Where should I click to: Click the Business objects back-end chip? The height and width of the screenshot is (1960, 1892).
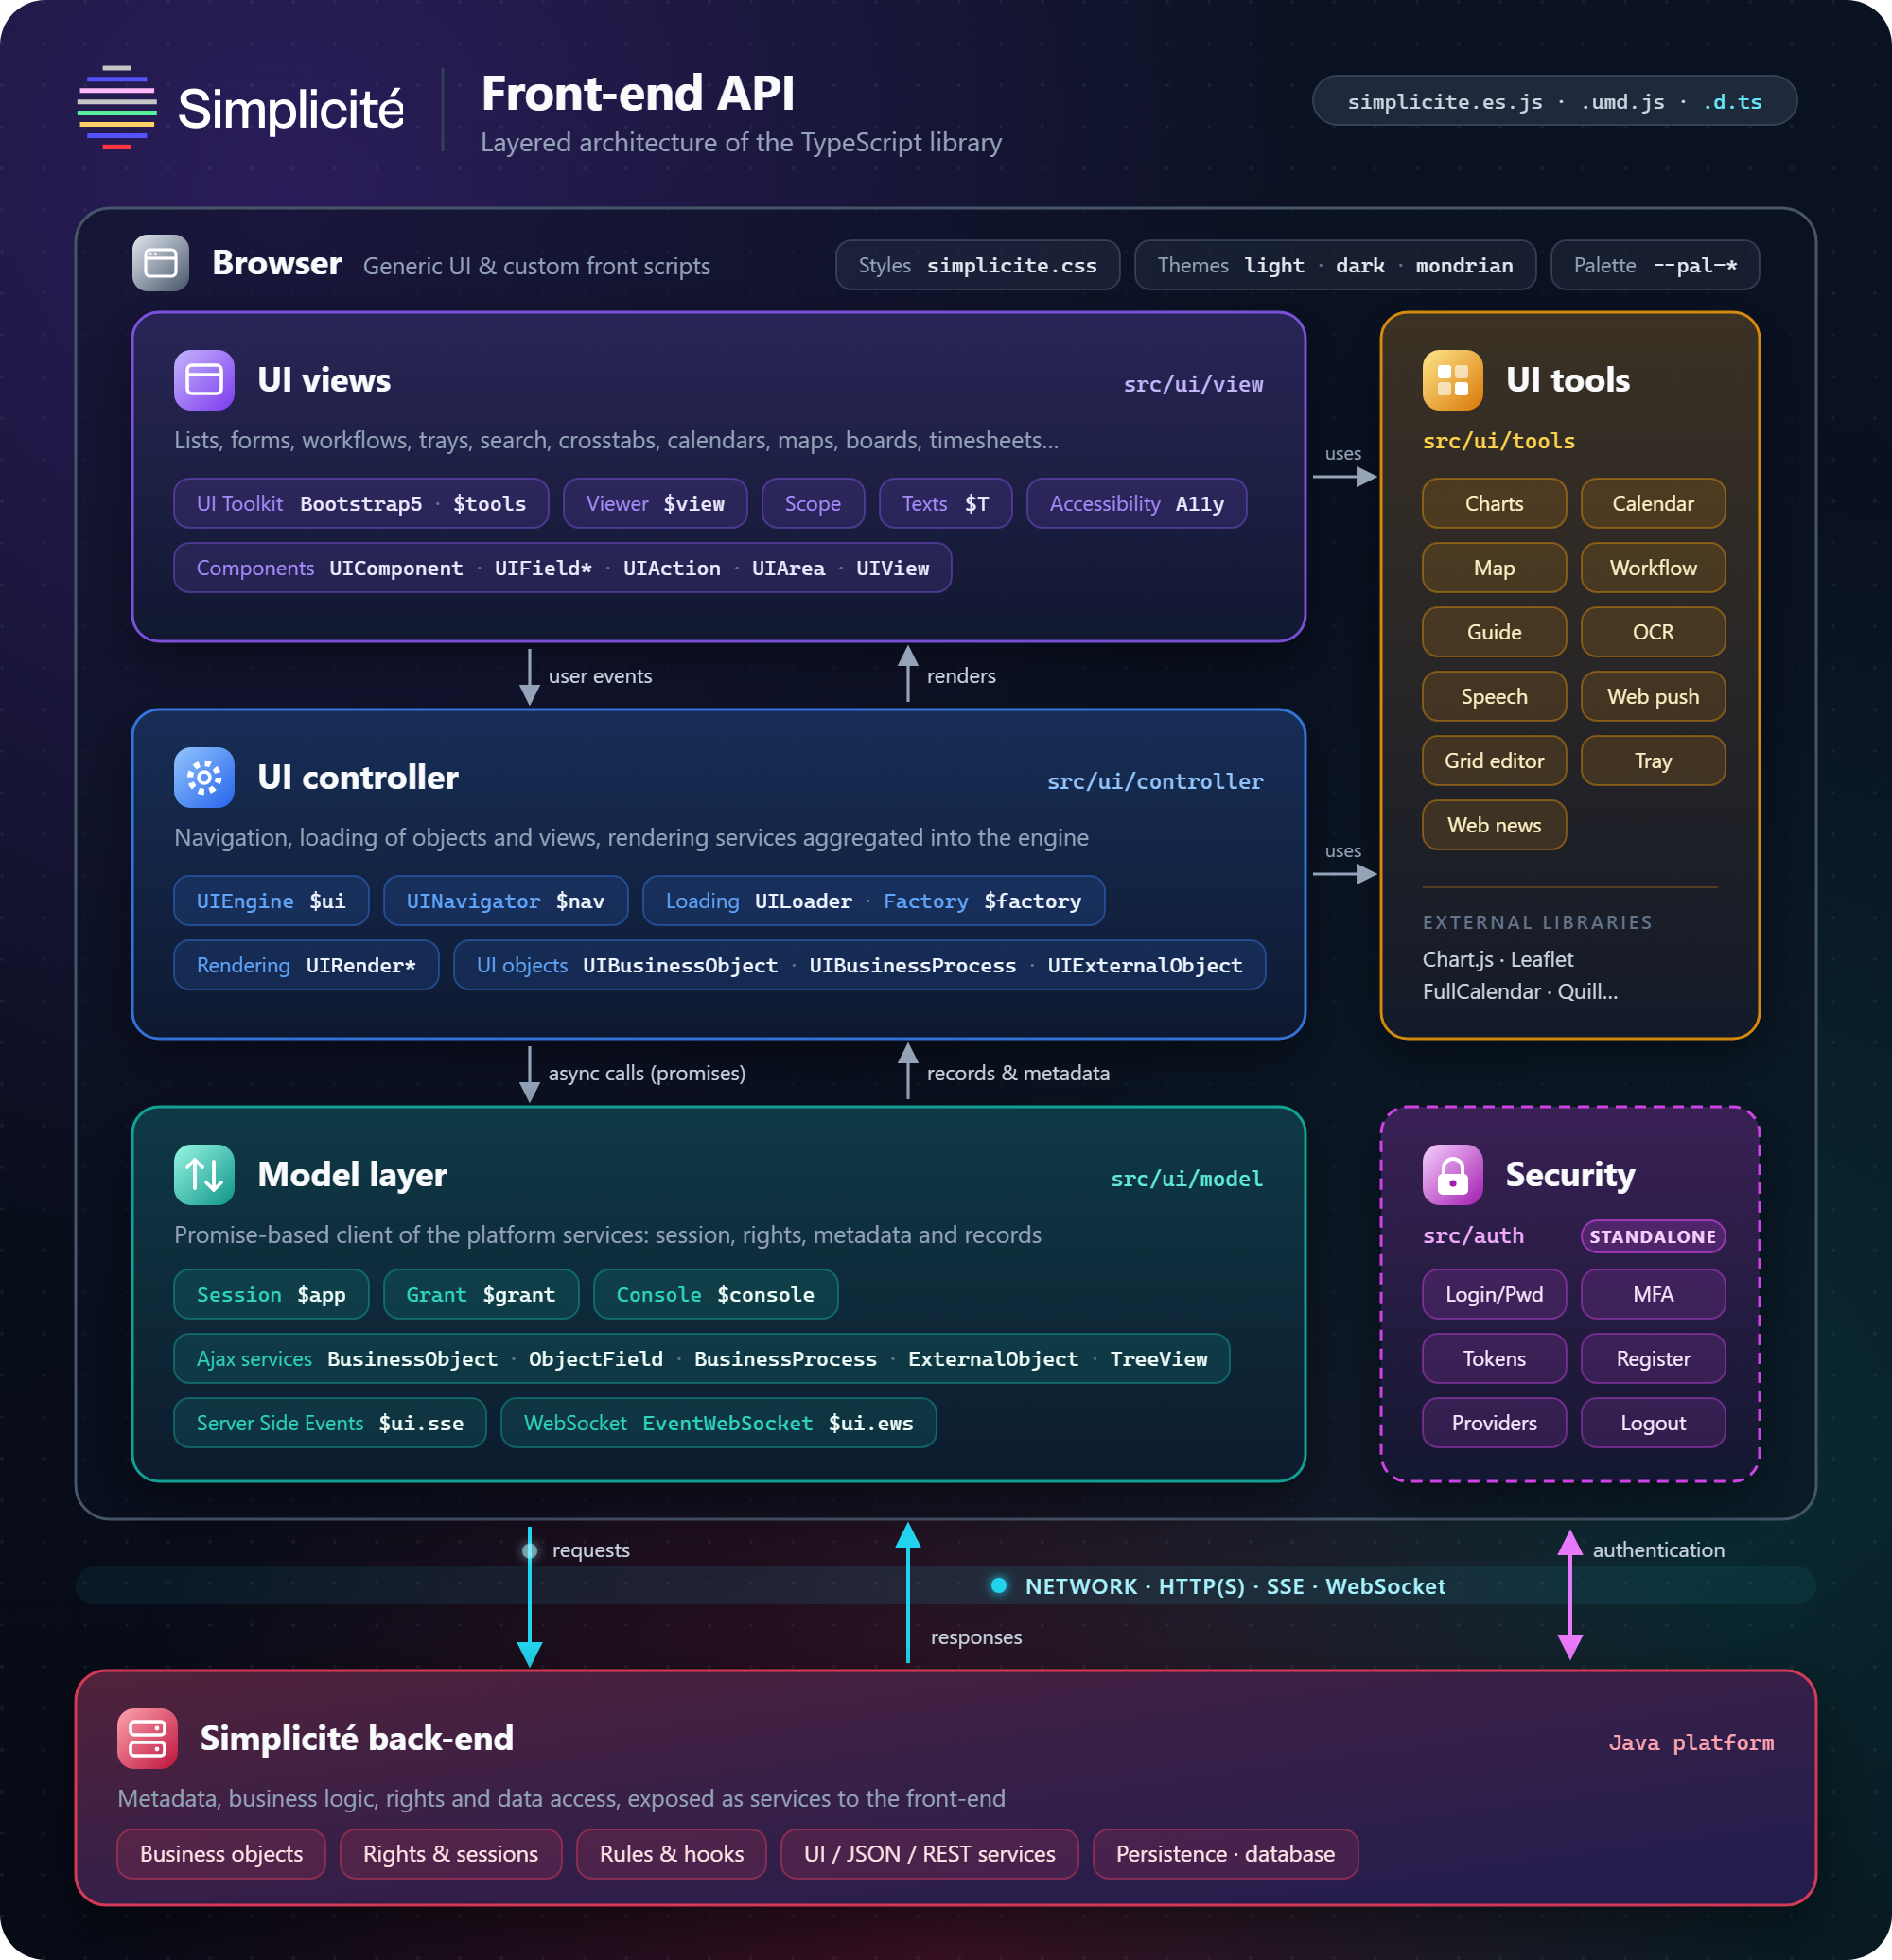click(221, 1853)
